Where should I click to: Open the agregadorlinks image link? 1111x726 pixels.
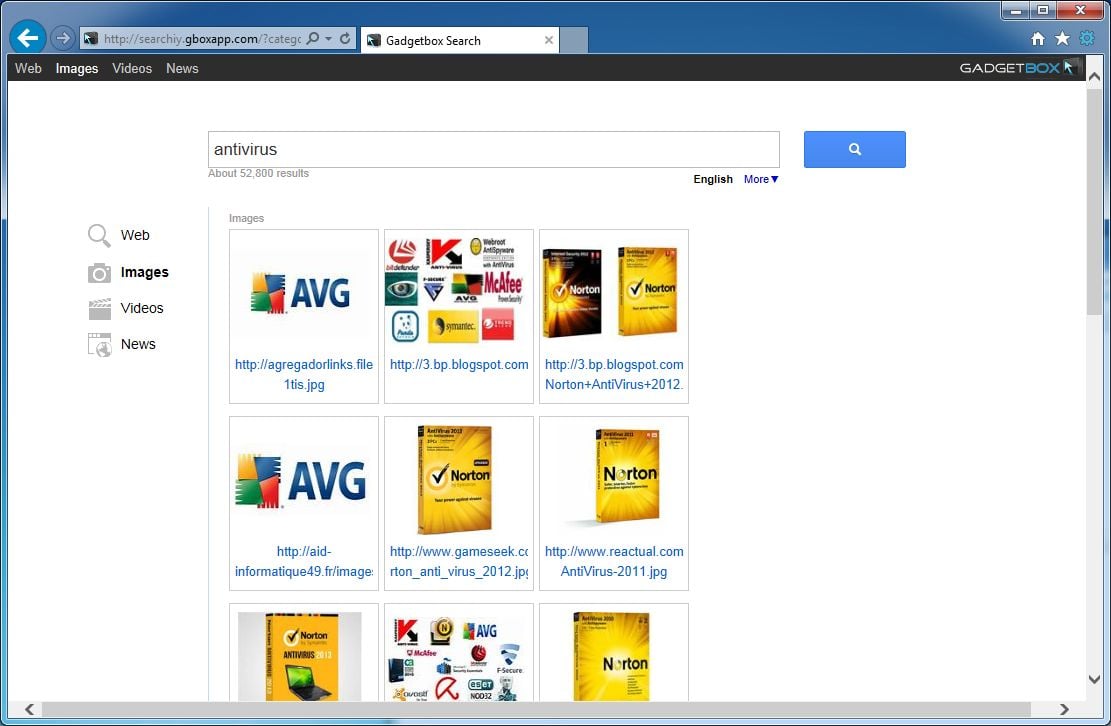click(x=304, y=374)
